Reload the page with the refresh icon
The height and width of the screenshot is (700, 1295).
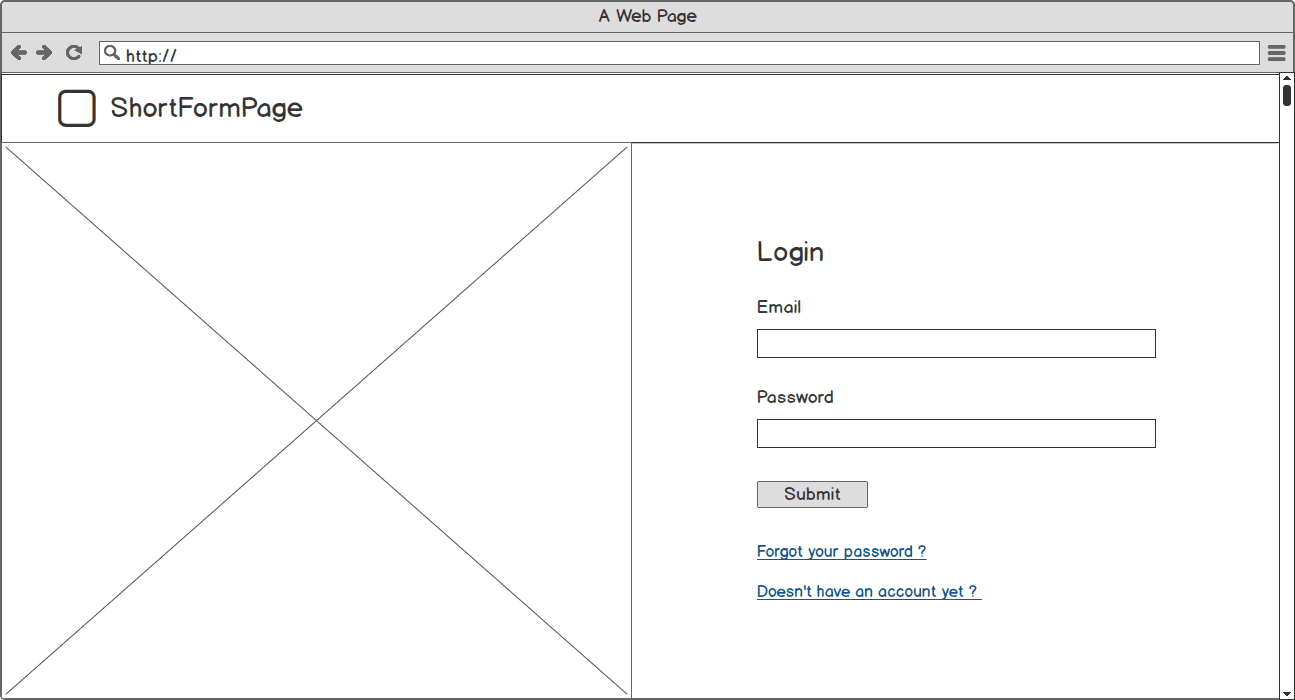coord(73,53)
